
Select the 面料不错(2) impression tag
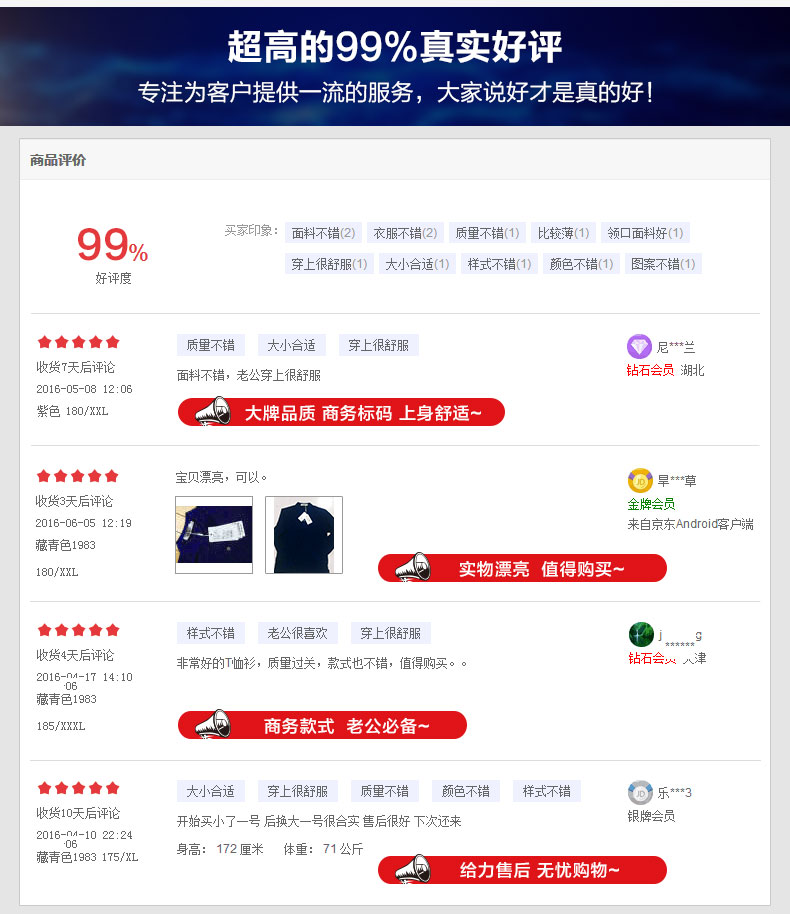click(x=324, y=233)
